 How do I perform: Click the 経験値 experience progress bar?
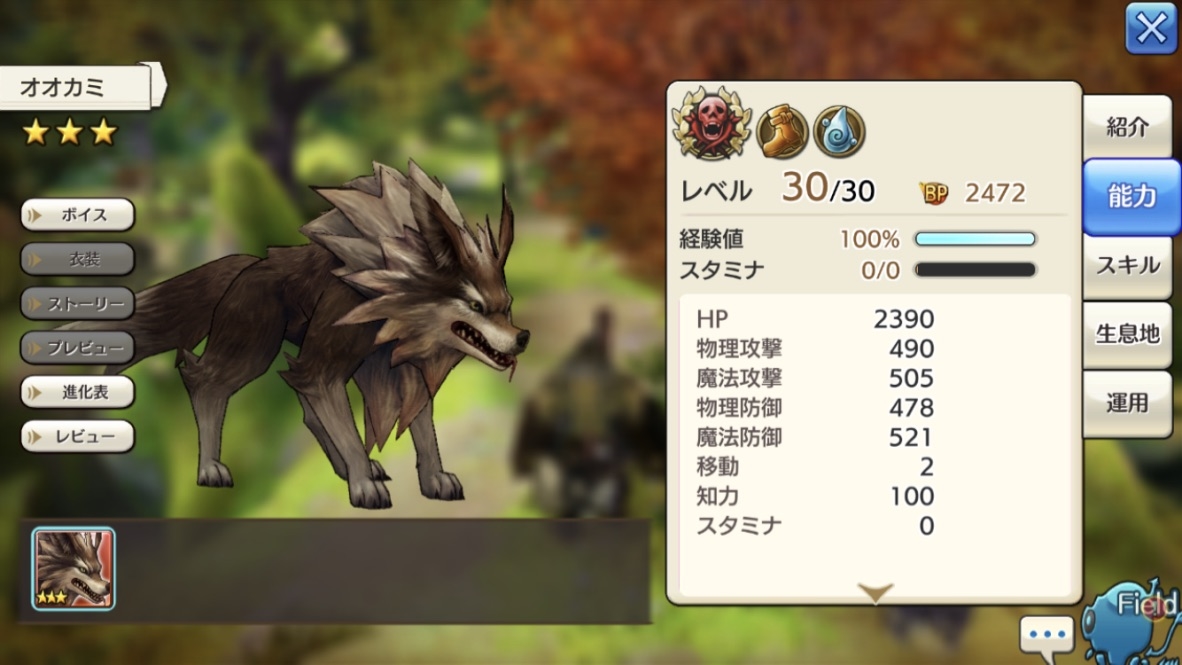(975, 239)
